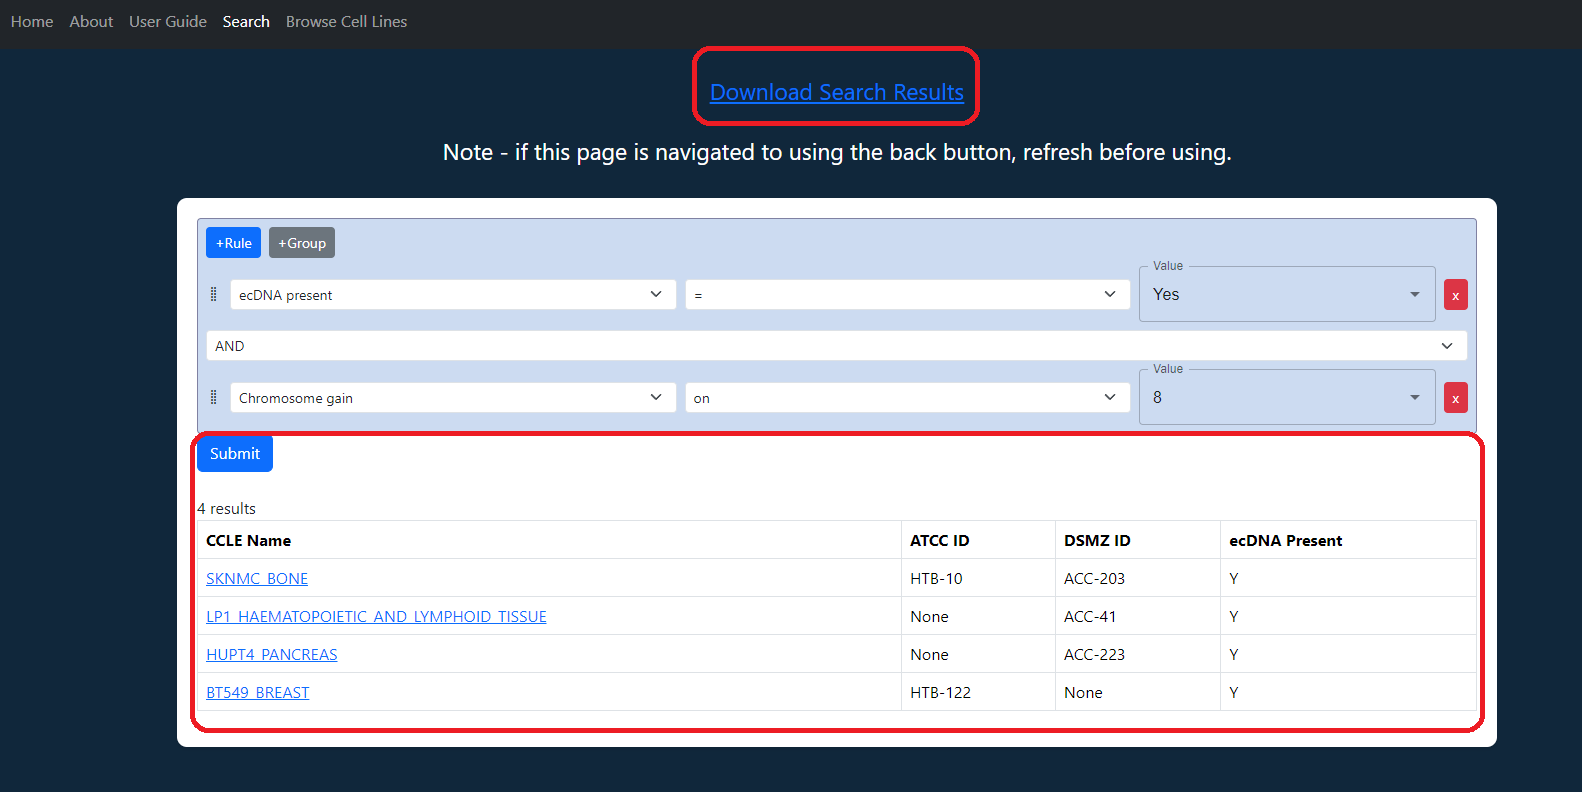
Task: Select the Search nav item
Action: (246, 21)
